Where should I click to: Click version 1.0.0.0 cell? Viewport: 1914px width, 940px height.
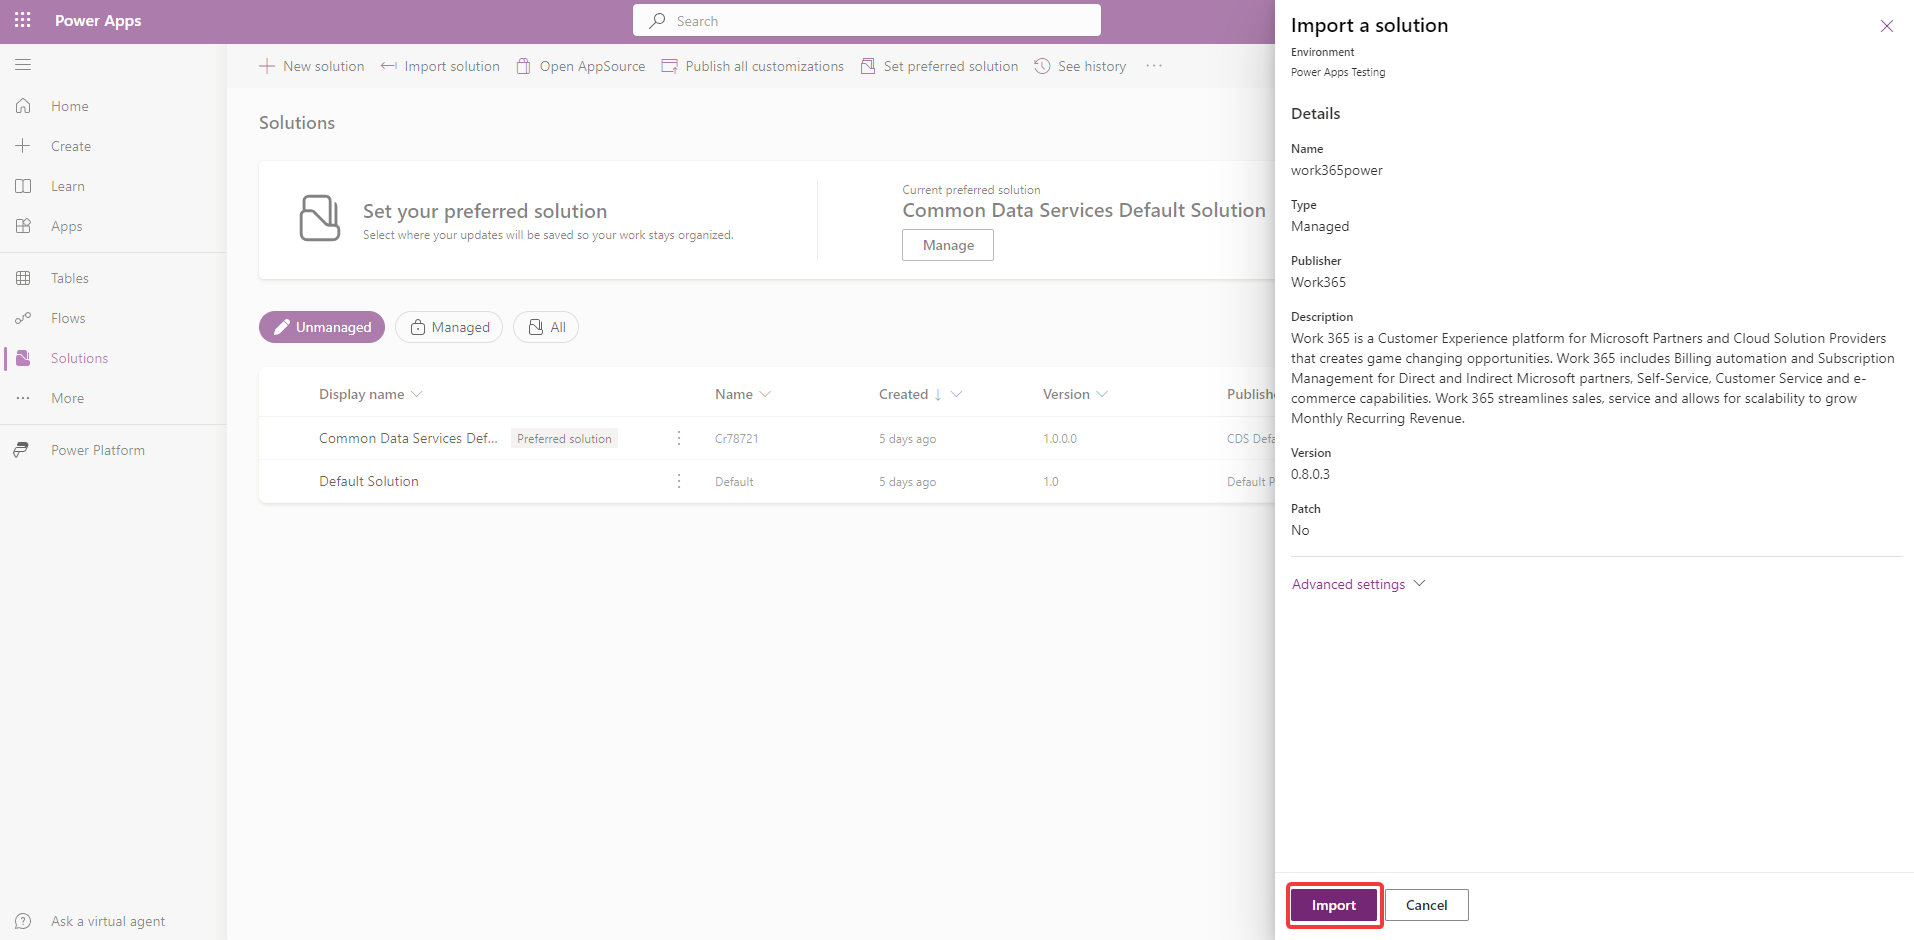tap(1060, 439)
